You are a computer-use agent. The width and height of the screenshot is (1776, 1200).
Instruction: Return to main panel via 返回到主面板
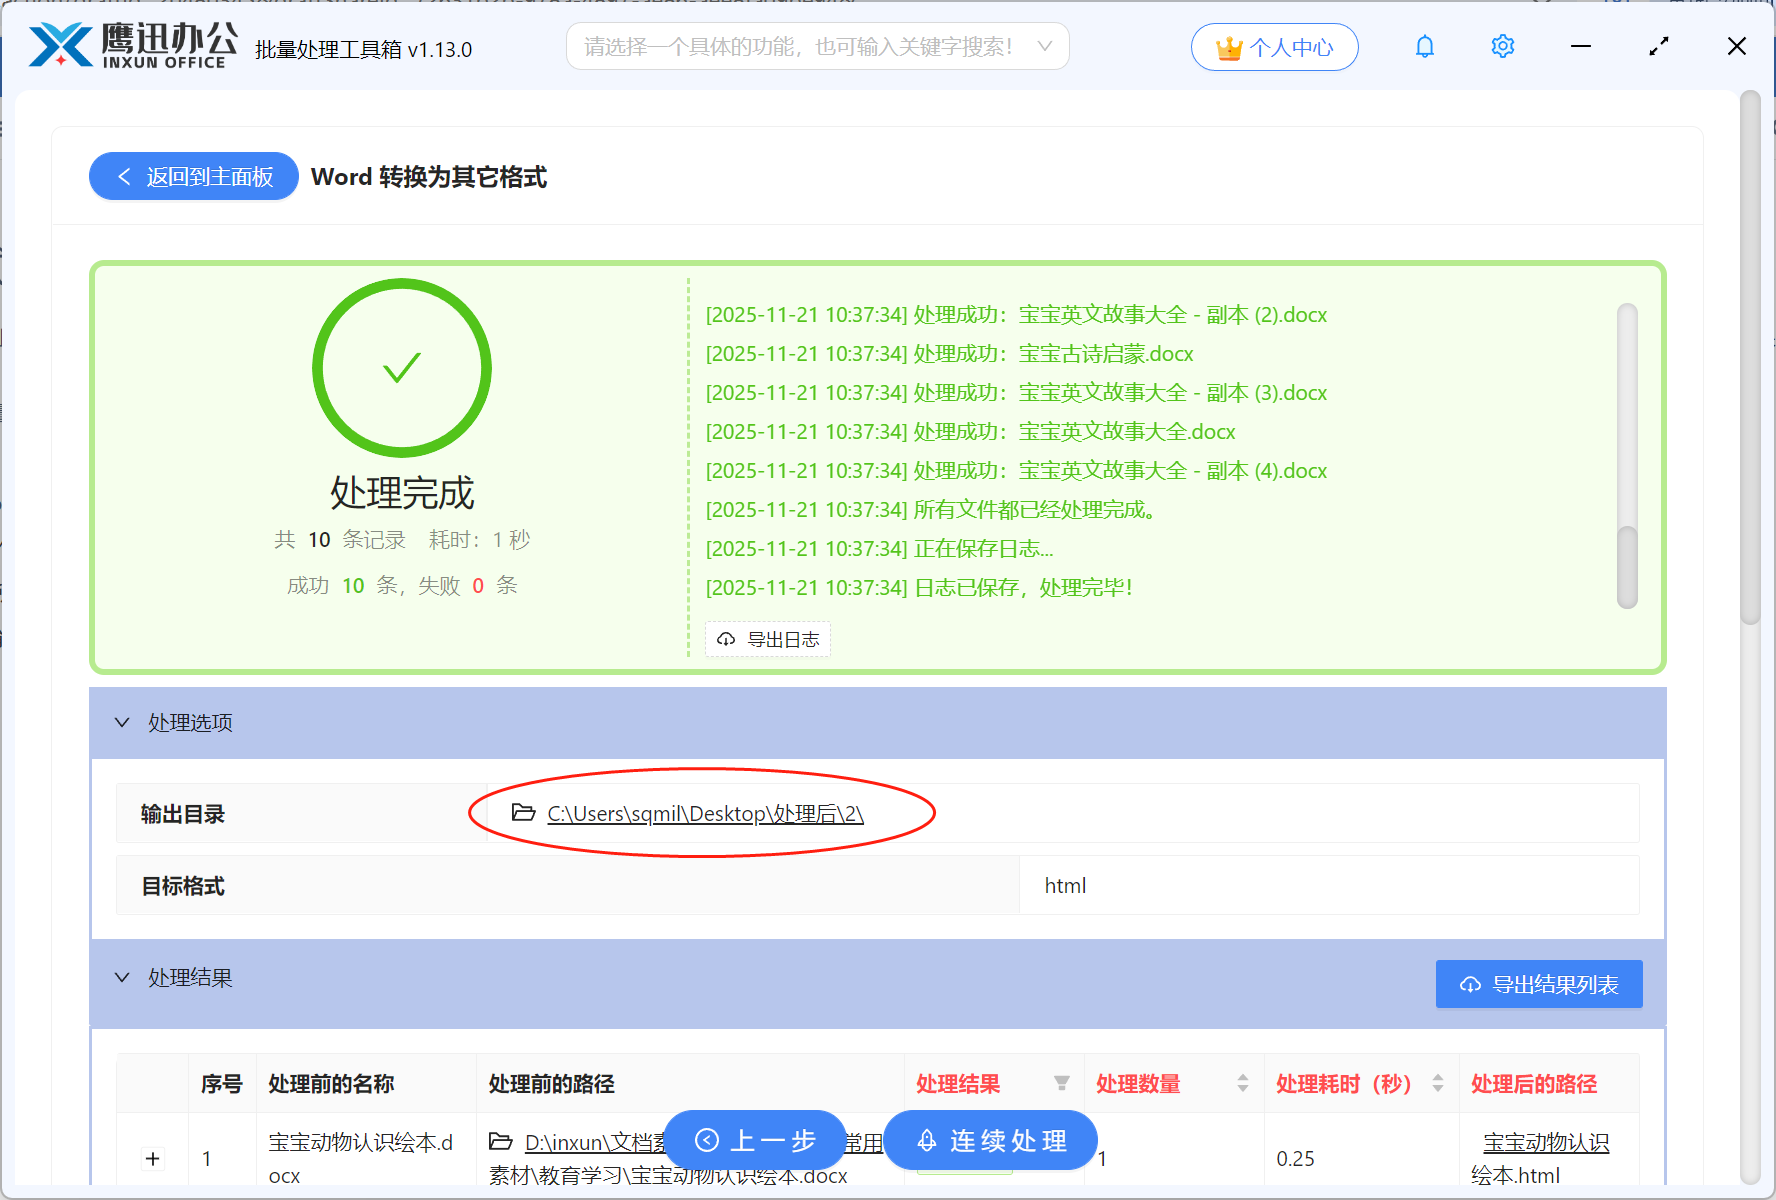193,176
